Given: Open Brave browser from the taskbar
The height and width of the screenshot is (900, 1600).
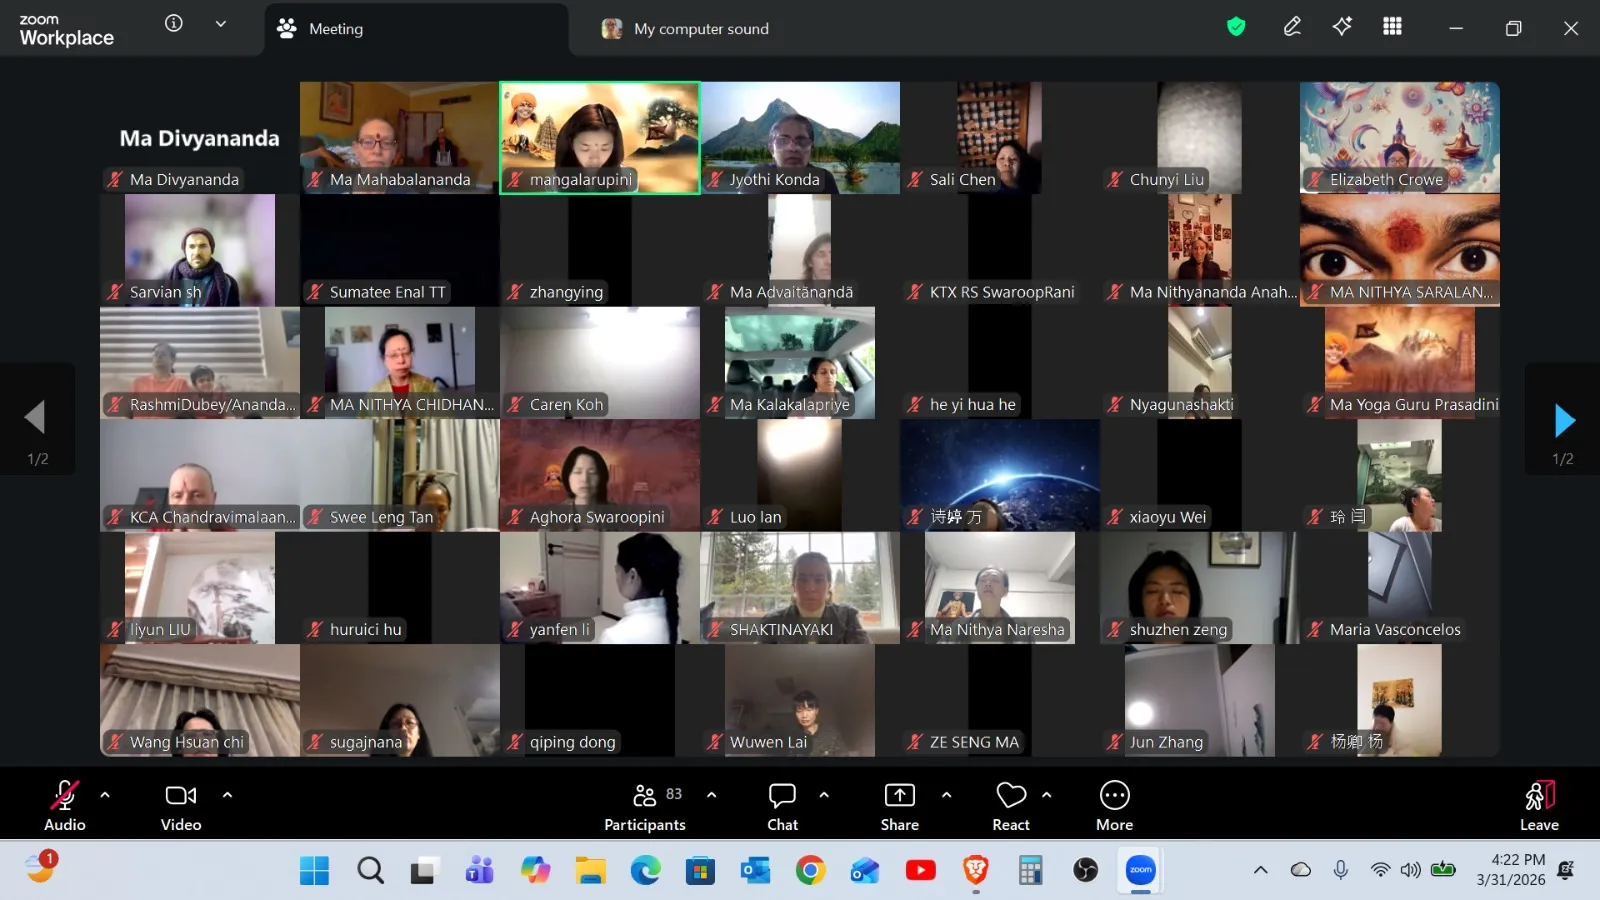Looking at the screenshot, I should click(x=976, y=870).
